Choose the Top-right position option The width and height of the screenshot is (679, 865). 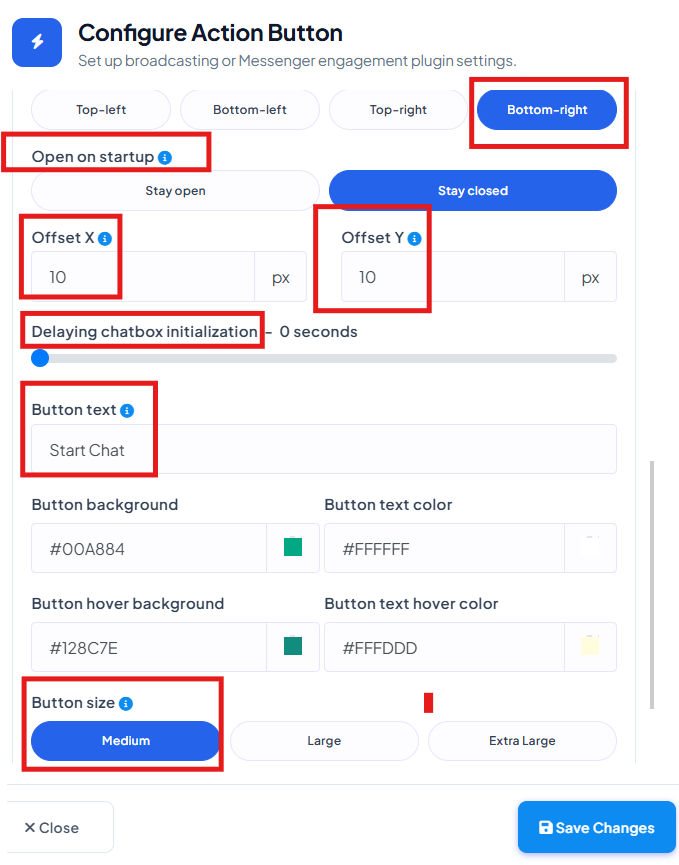coord(398,110)
